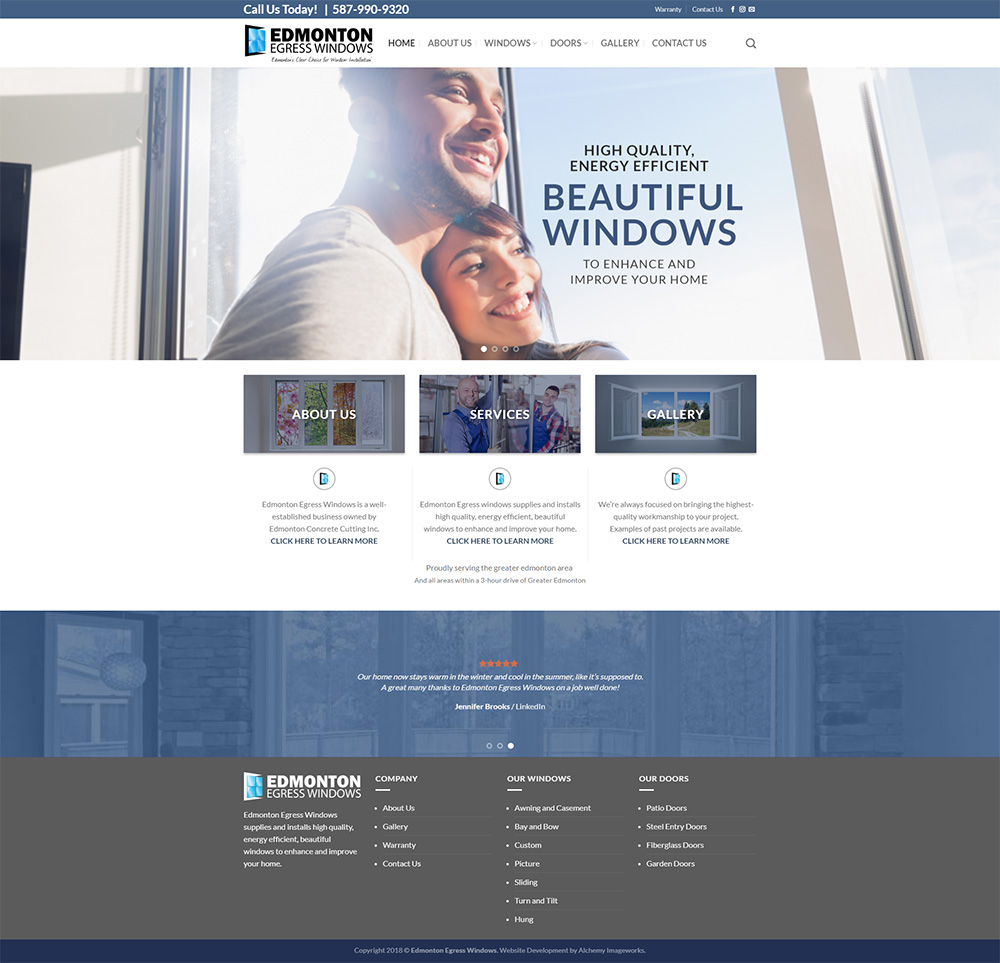The image size is (1000, 963).
Task: Expand the Doors menu dropdown
Action: coord(568,43)
